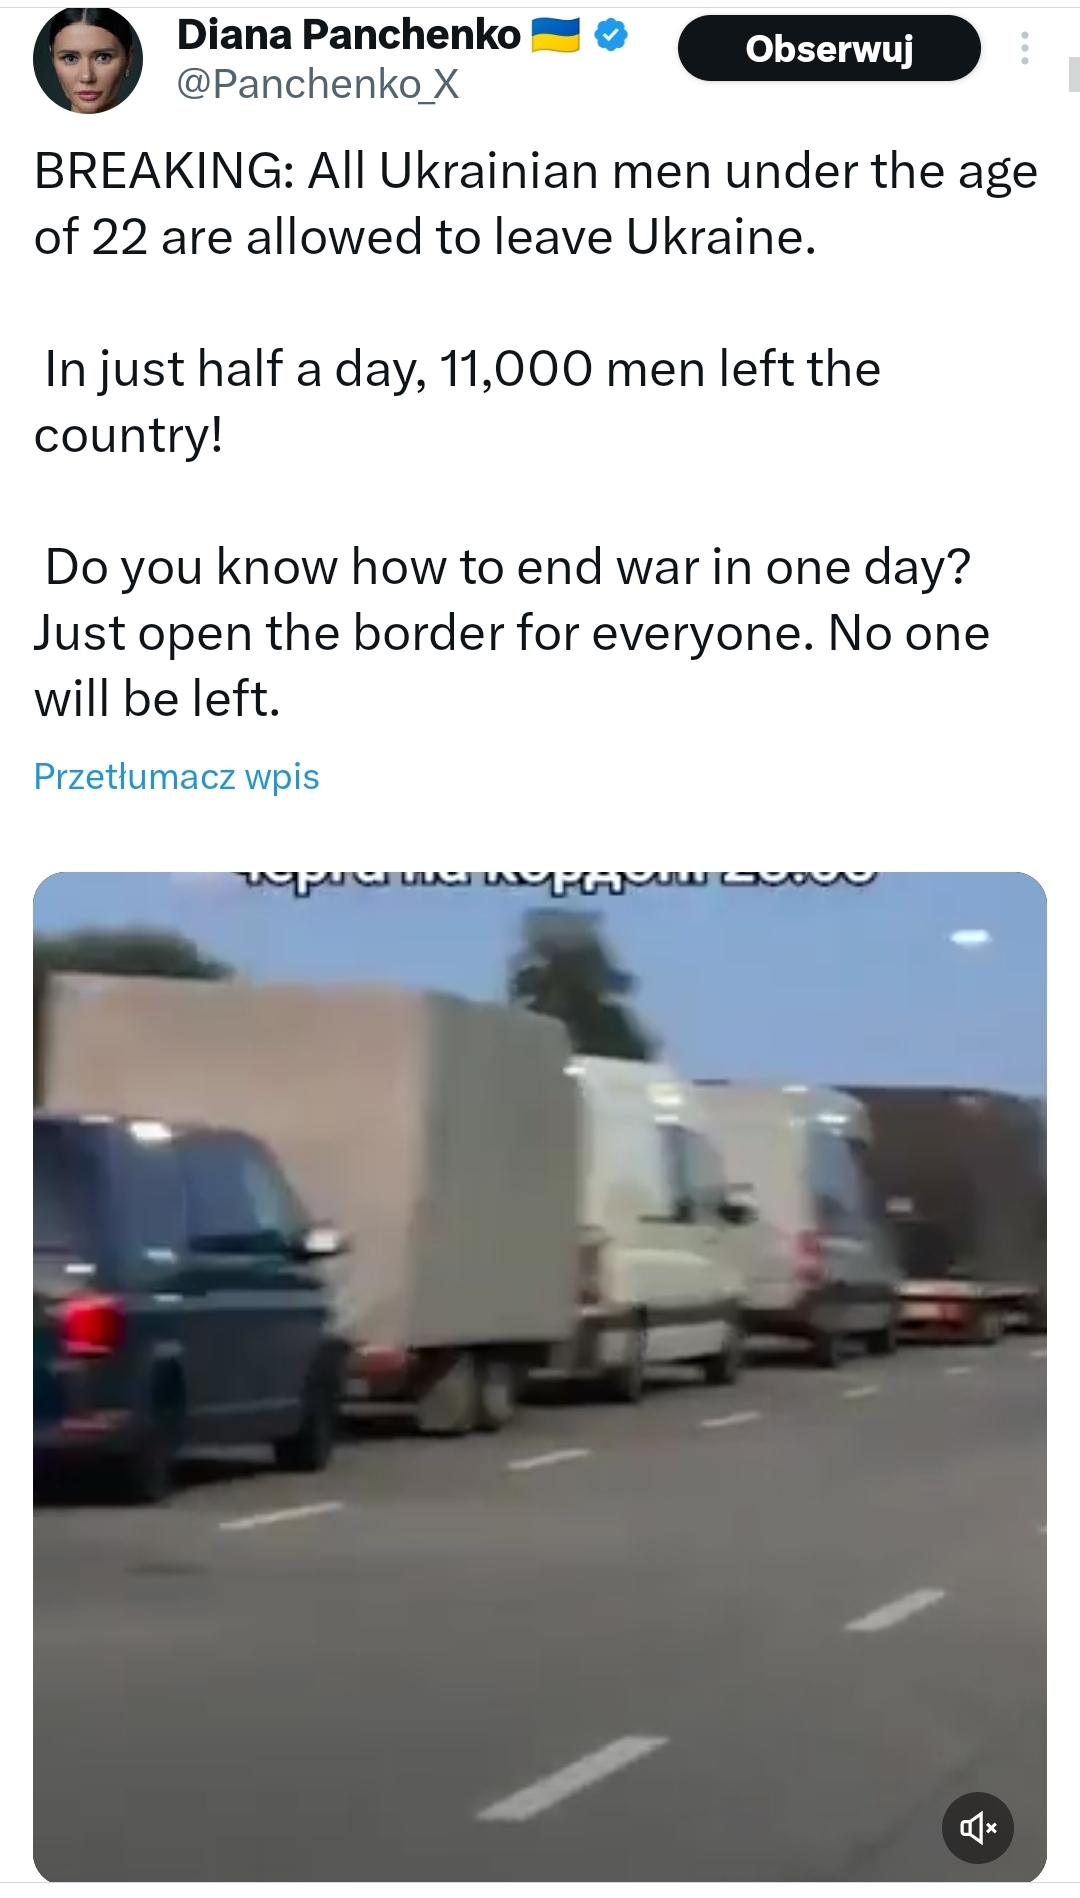Click the Cyrillic caption atop the video

(x=558, y=878)
